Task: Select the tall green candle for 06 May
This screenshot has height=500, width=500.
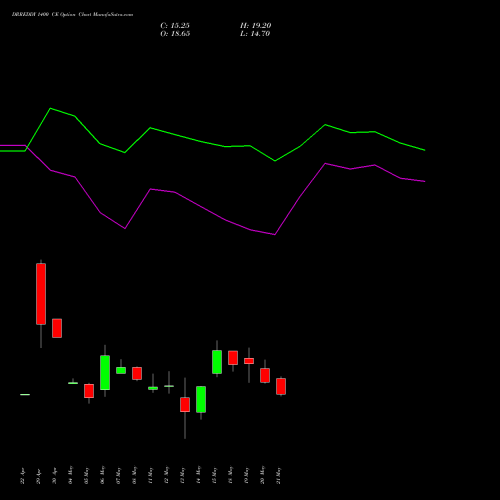Action: (105, 373)
